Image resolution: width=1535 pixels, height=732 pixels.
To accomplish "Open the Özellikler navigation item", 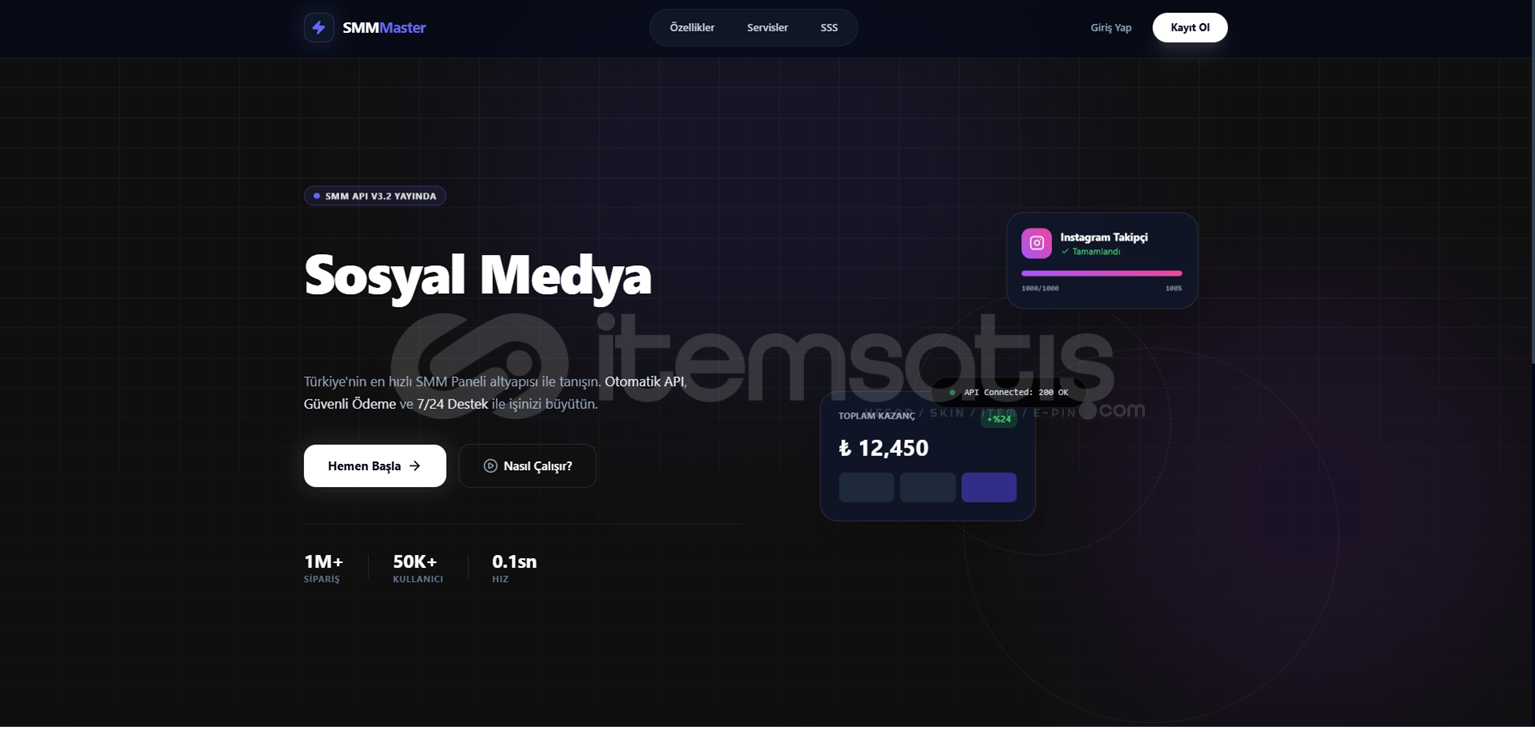I will (x=692, y=28).
